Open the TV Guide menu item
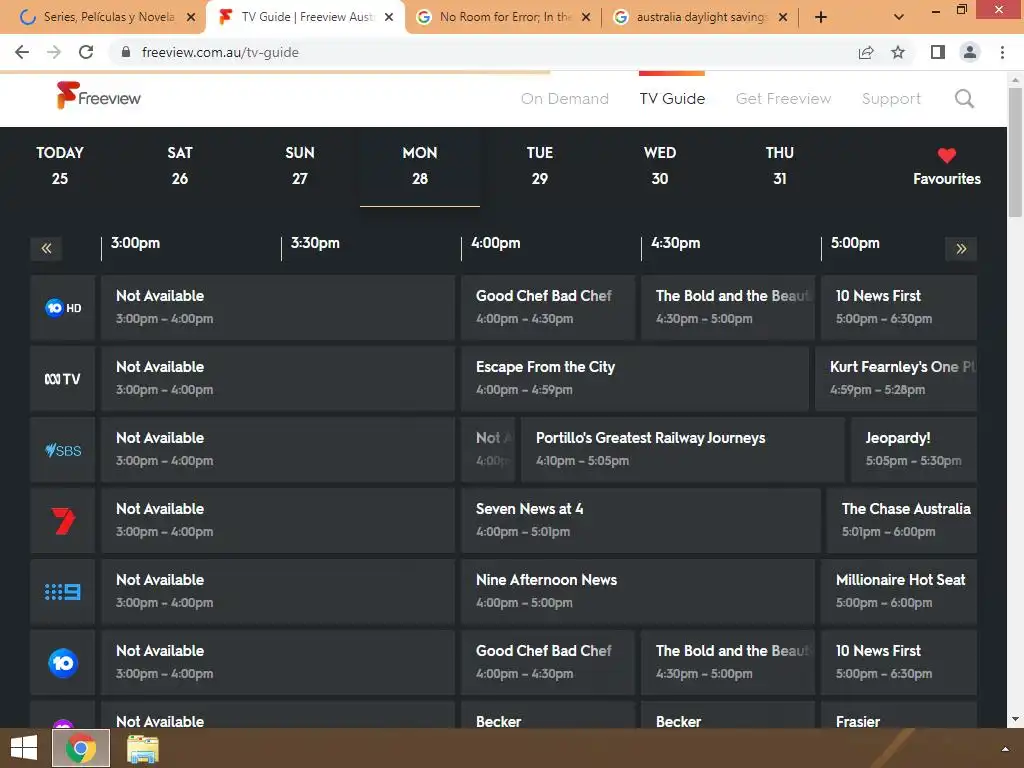The image size is (1024, 768). click(672, 99)
